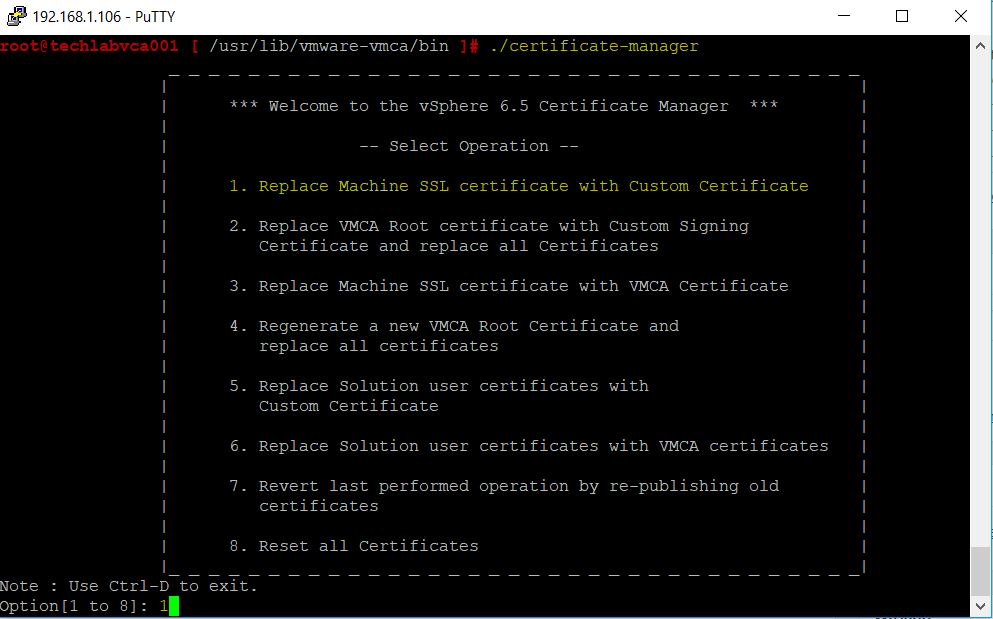Click the ./certificate-manager command text
This screenshot has width=993, height=619.
(x=594, y=46)
